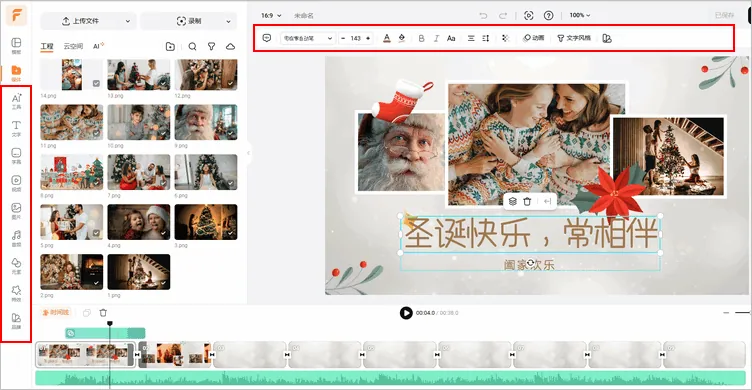This screenshot has width=752, height=390.
Task: Open the 品牌 brand sidebar panel
Action: click(x=16, y=320)
